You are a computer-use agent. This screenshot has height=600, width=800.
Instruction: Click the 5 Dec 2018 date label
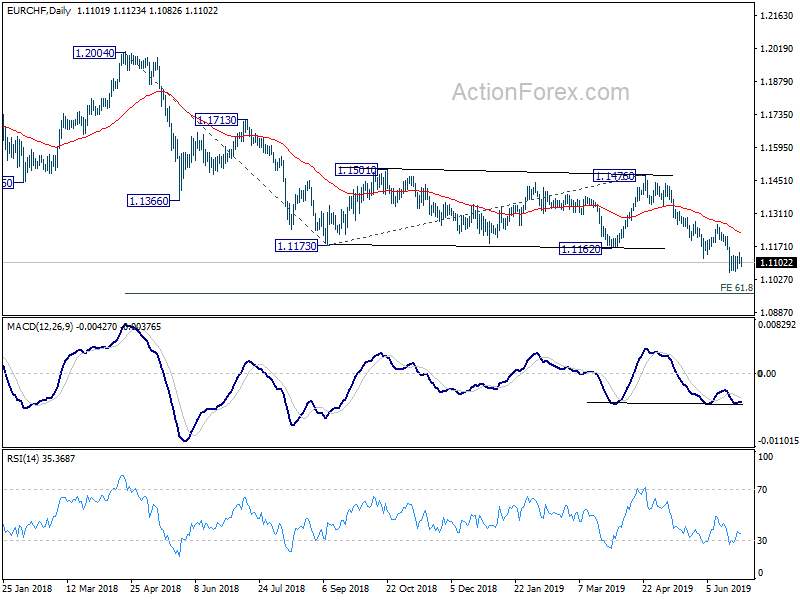click(x=473, y=588)
